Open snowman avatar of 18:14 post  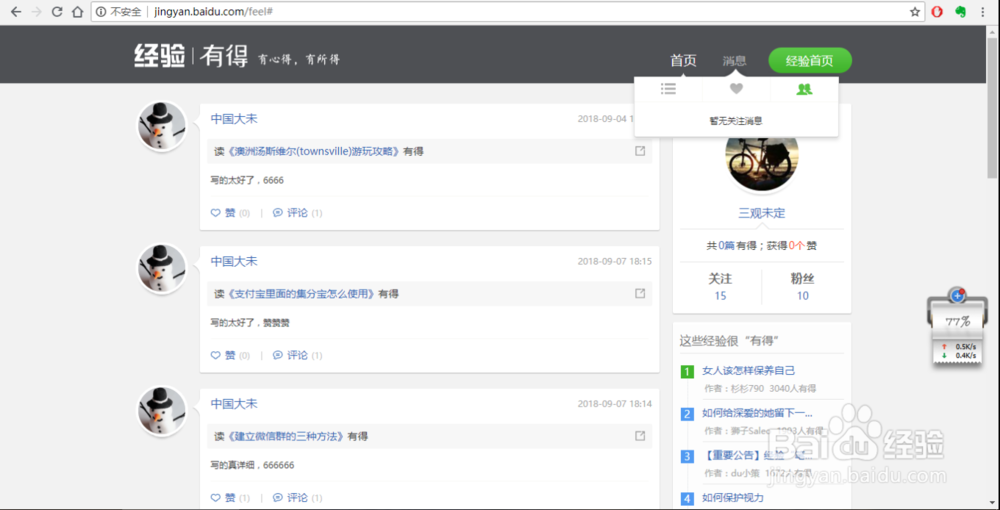[162, 411]
